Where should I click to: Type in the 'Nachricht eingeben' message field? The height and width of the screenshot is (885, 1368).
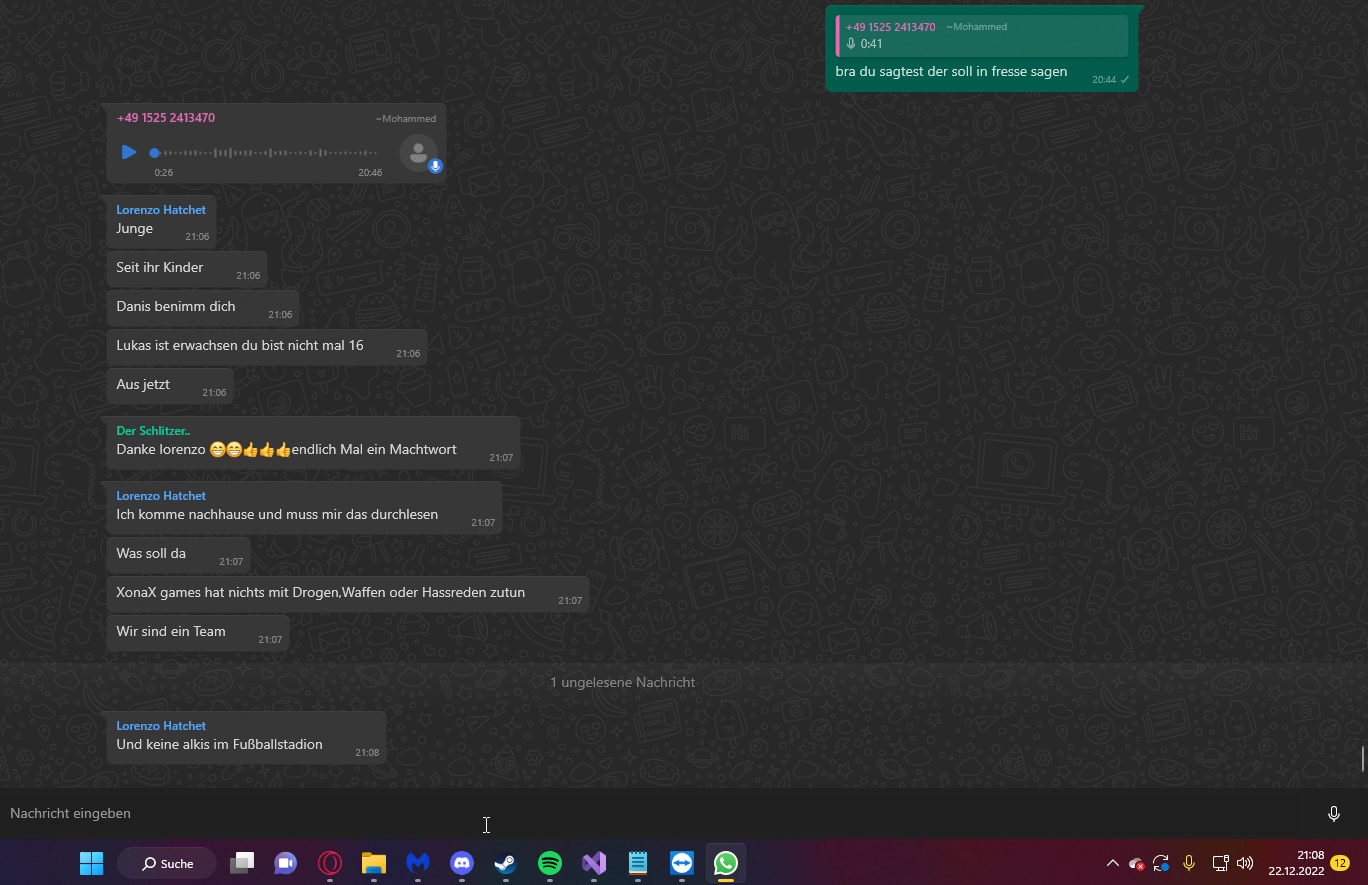pyautogui.click(x=600, y=814)
